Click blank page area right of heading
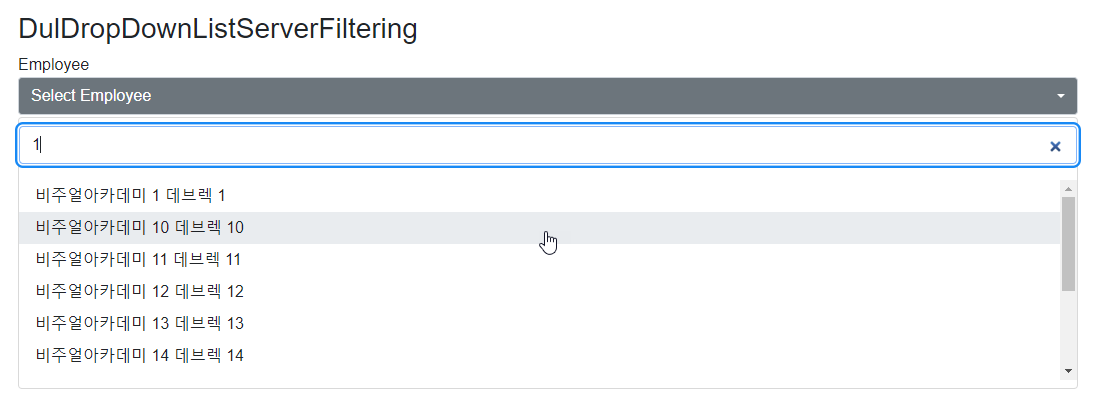Image resolution: width=1095 pixels, height=402 pixels. [750, 29]
